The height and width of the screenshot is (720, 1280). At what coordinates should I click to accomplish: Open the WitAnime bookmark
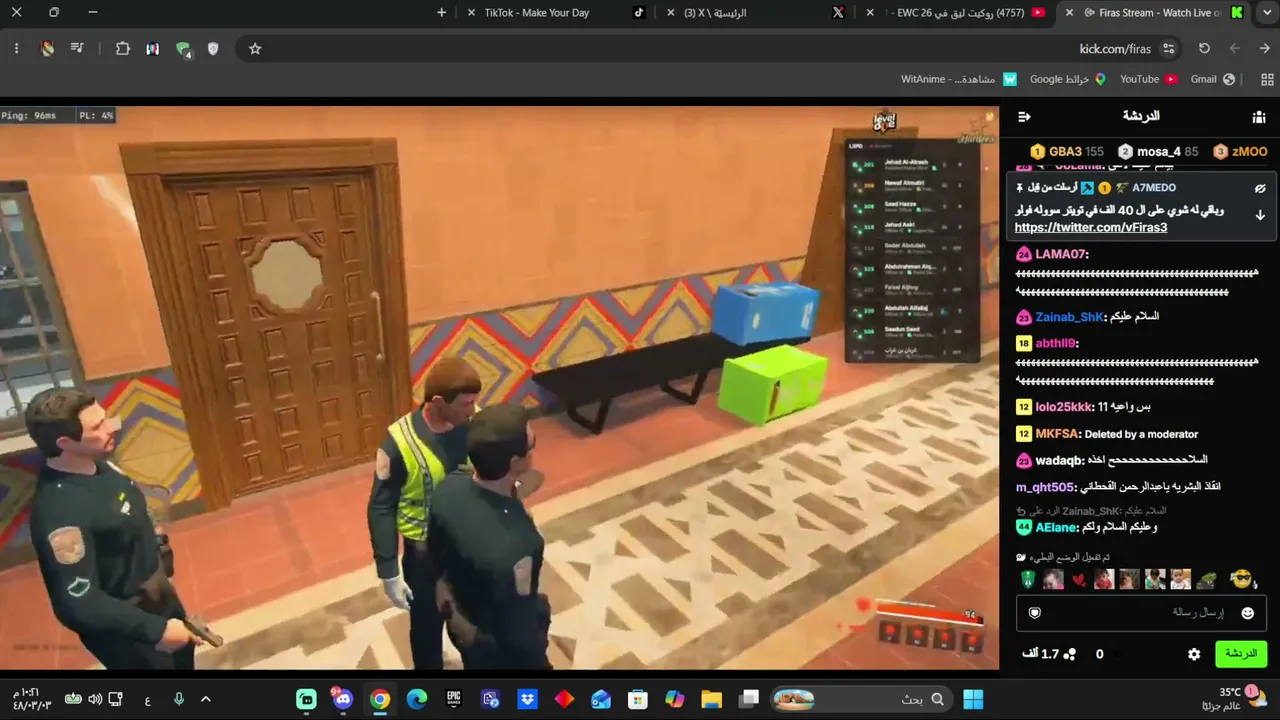[x=959, y=79]
